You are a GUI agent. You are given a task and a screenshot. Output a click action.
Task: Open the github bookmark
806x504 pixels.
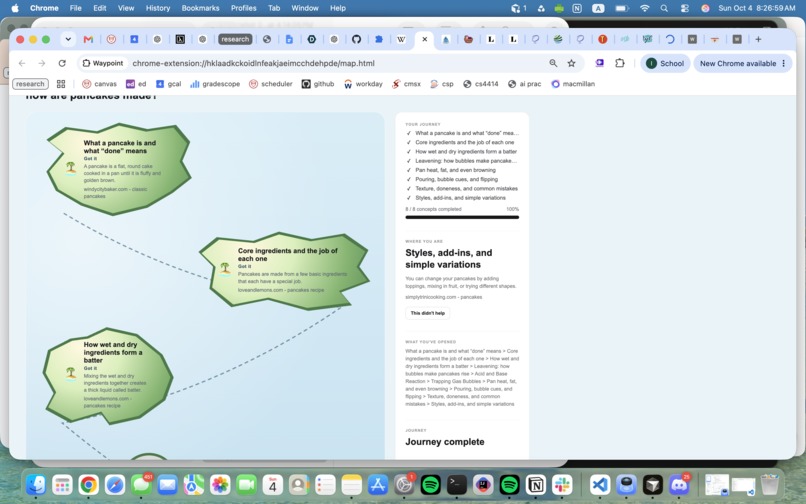pyautogui.click(x=318, y=84)
